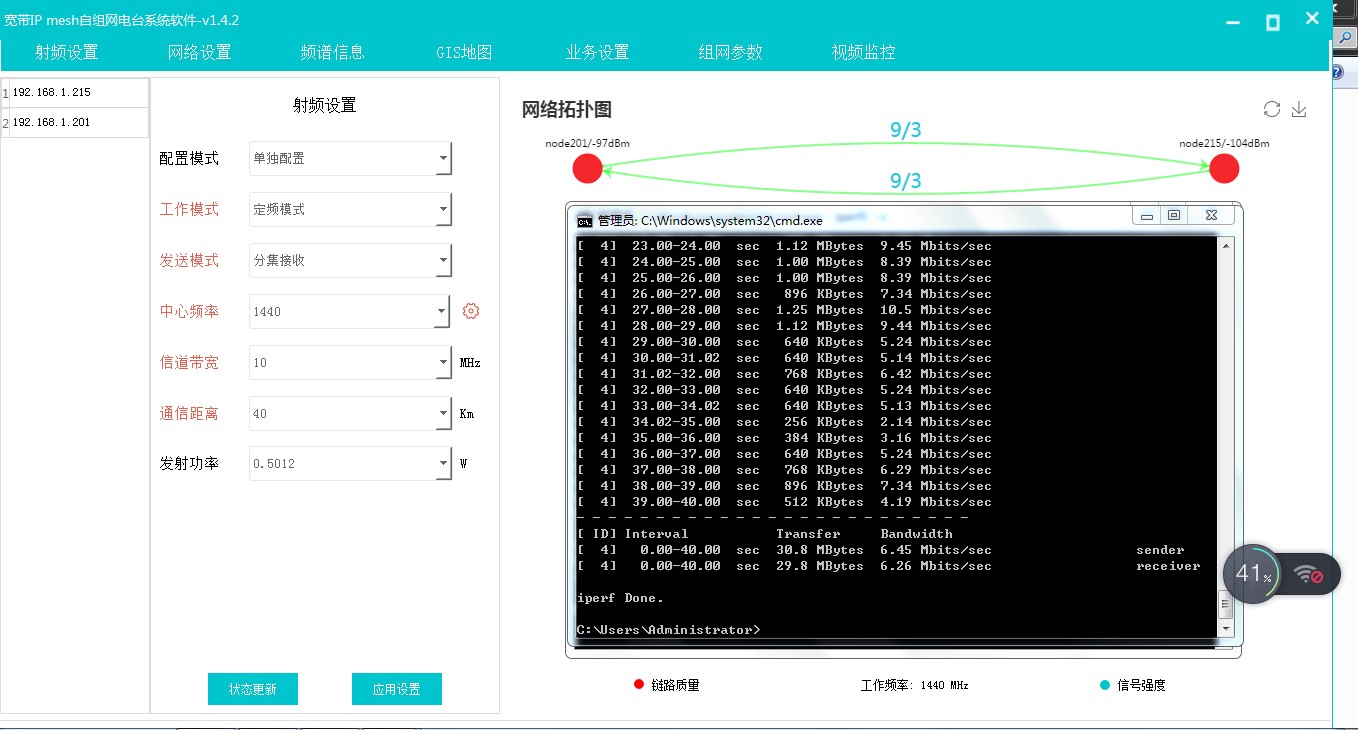The height and width of the screenshot is (730, 1358).
Task: Download the network topology diagram
Action: click(1299, 109)
